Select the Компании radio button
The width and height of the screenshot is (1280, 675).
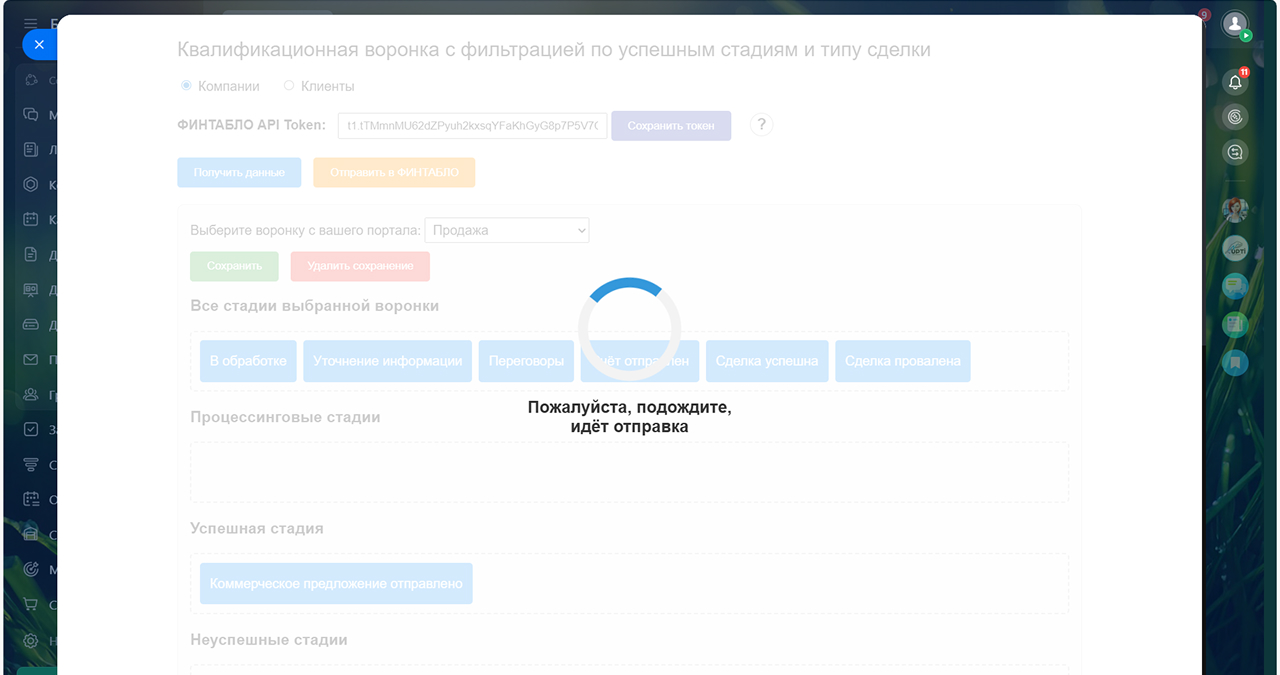point(186,86)
